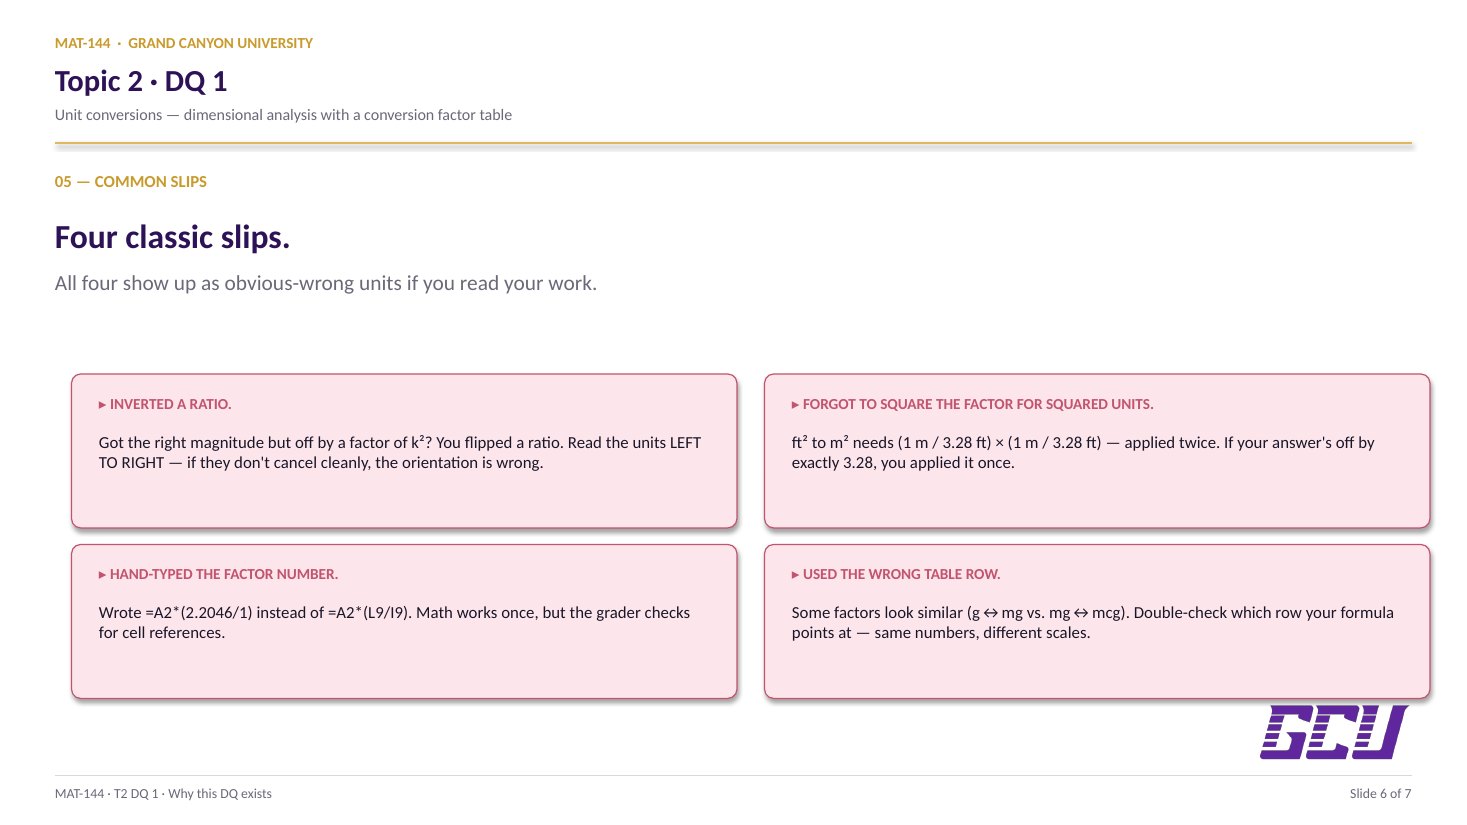Click the Slide 6 of 7 indicator
1467x825 pixels.
1380,794
